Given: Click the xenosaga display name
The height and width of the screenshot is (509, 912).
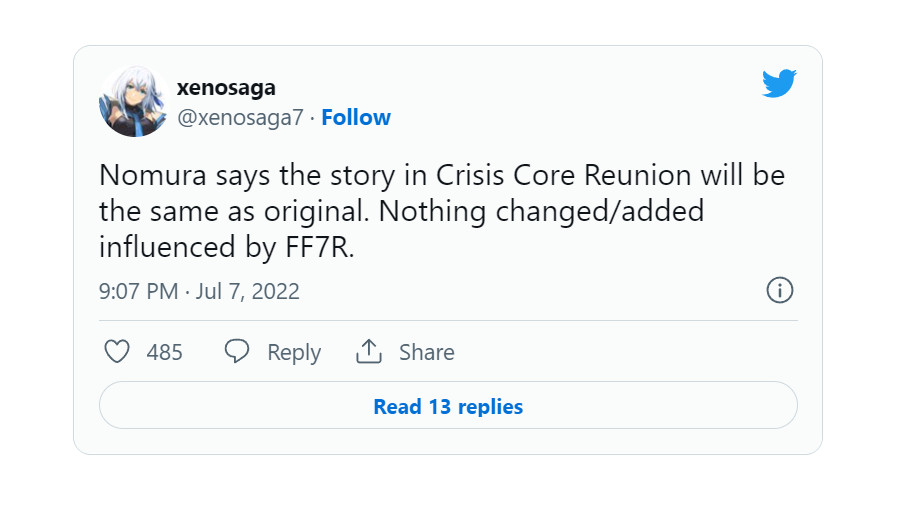Looking at the screenshot, I should (226, 88).
